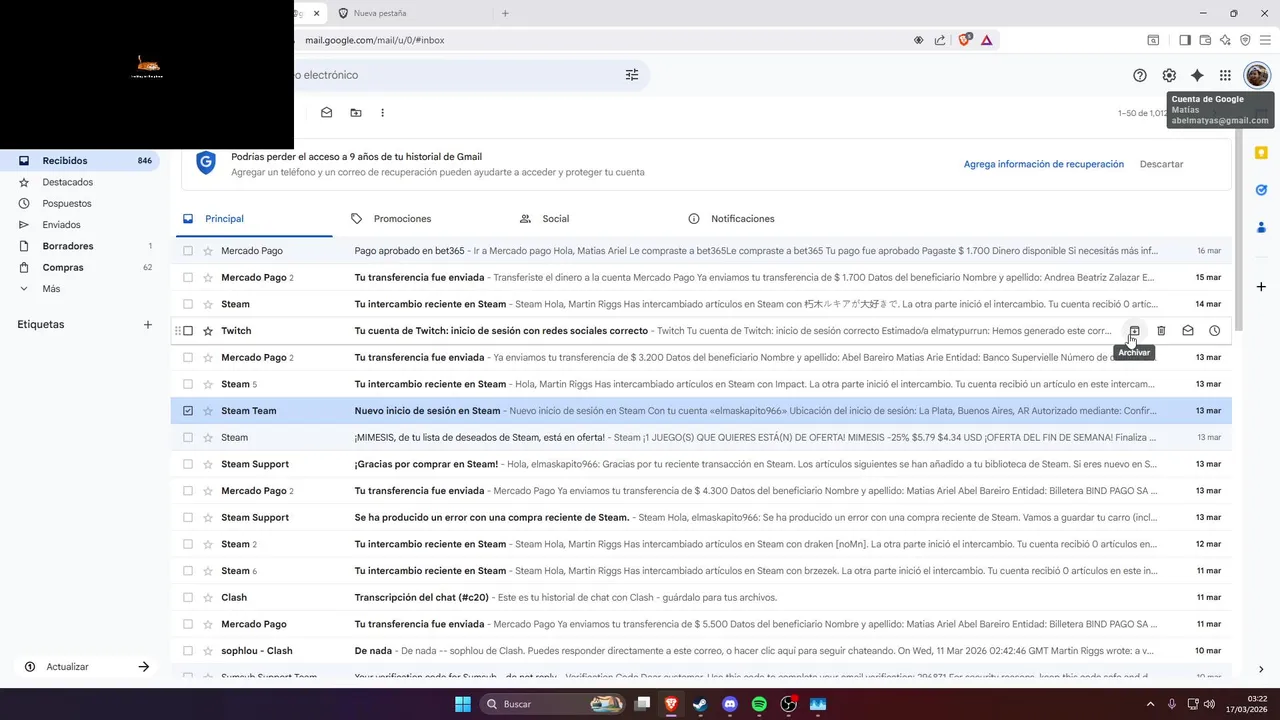Show side panel toggle arrow
The width and height of the screenshot is (1280, 720).
coord(1260,669)
